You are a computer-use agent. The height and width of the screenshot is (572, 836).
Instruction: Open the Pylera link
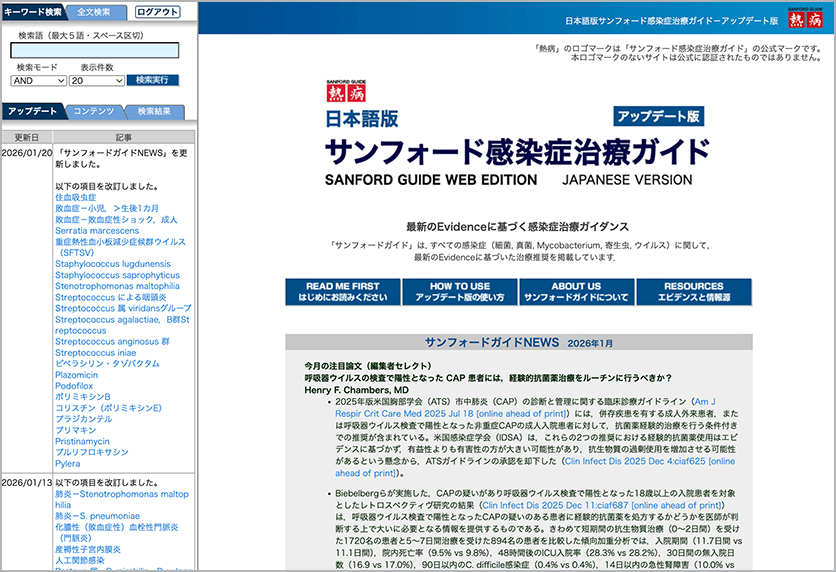coord(68,464)
